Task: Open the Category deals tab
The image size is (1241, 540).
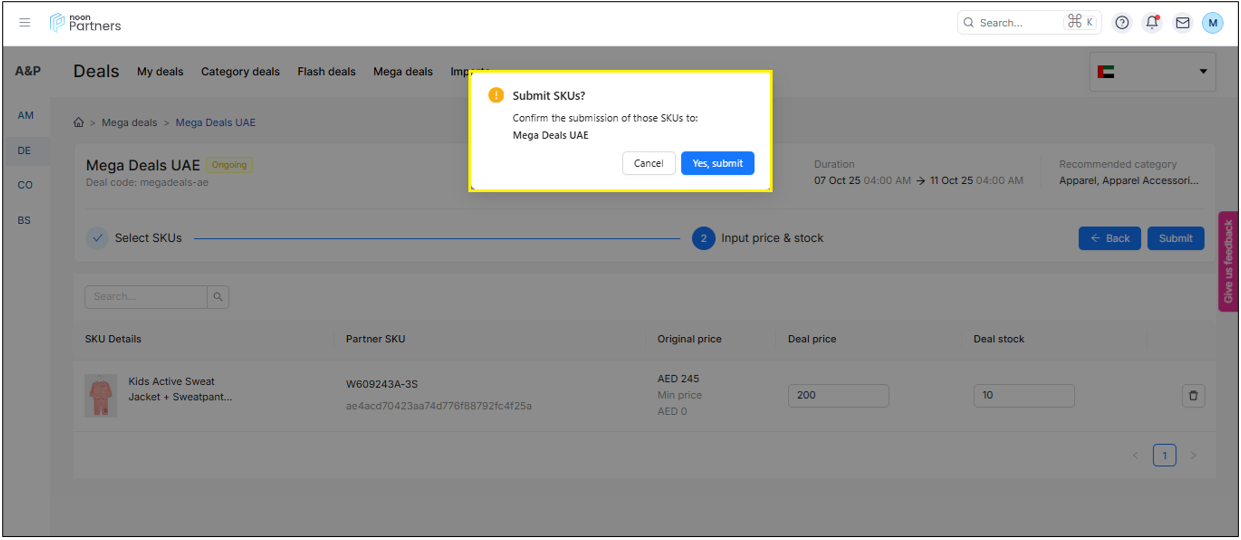Action: coord(240,72)
